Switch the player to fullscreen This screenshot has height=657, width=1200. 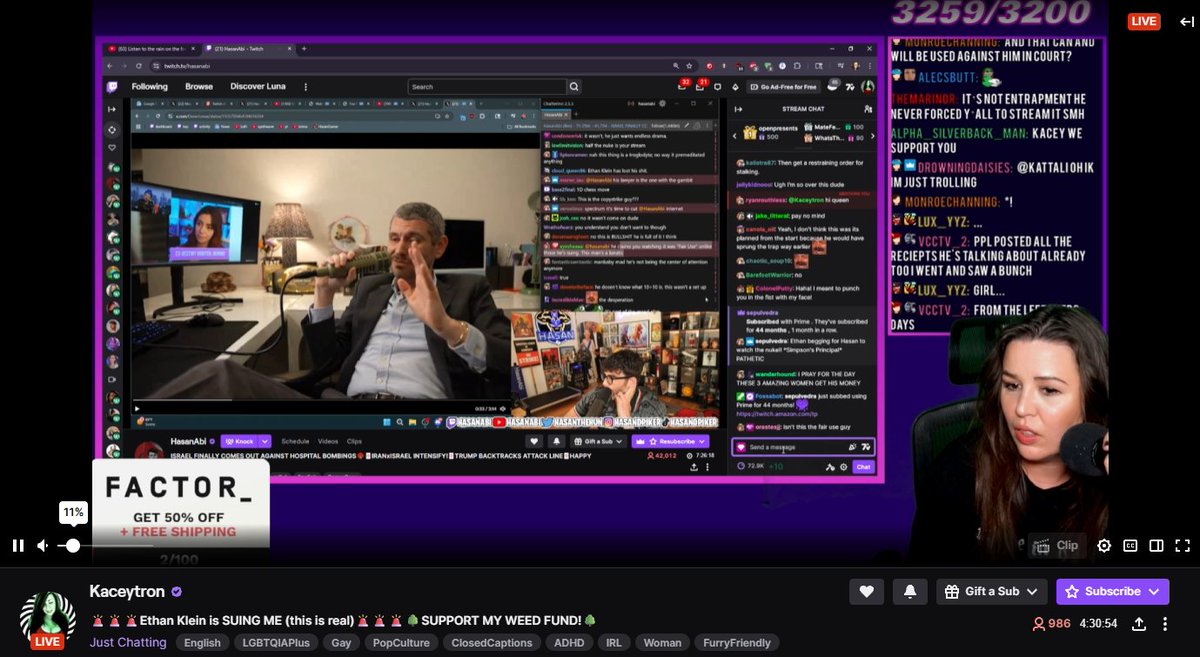1182,546
